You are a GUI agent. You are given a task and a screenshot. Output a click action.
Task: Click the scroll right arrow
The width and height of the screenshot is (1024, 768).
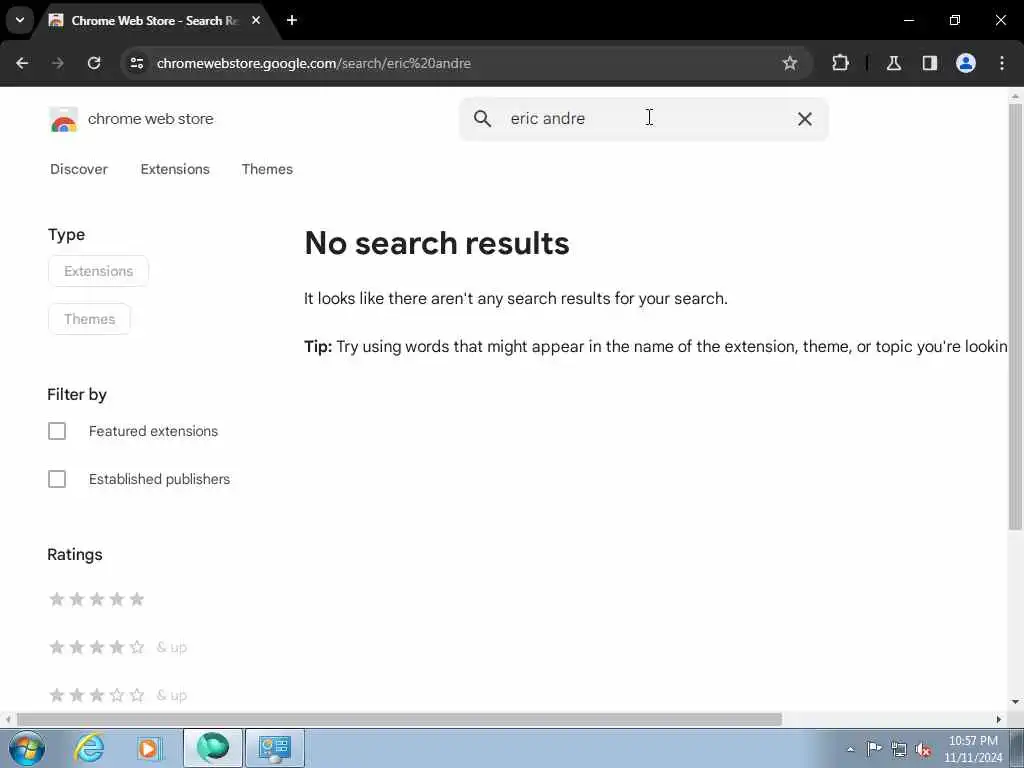[x=999, y=719]
